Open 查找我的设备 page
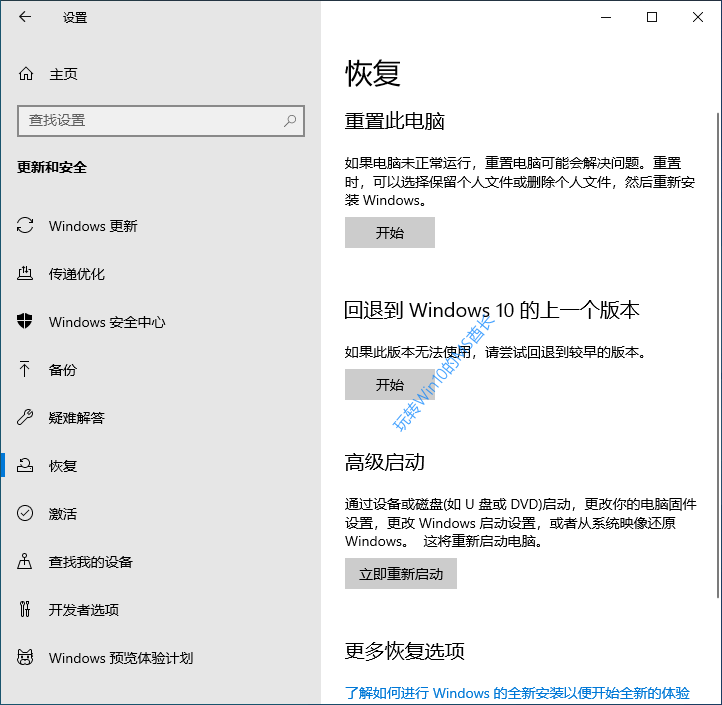 pos(91,562)
